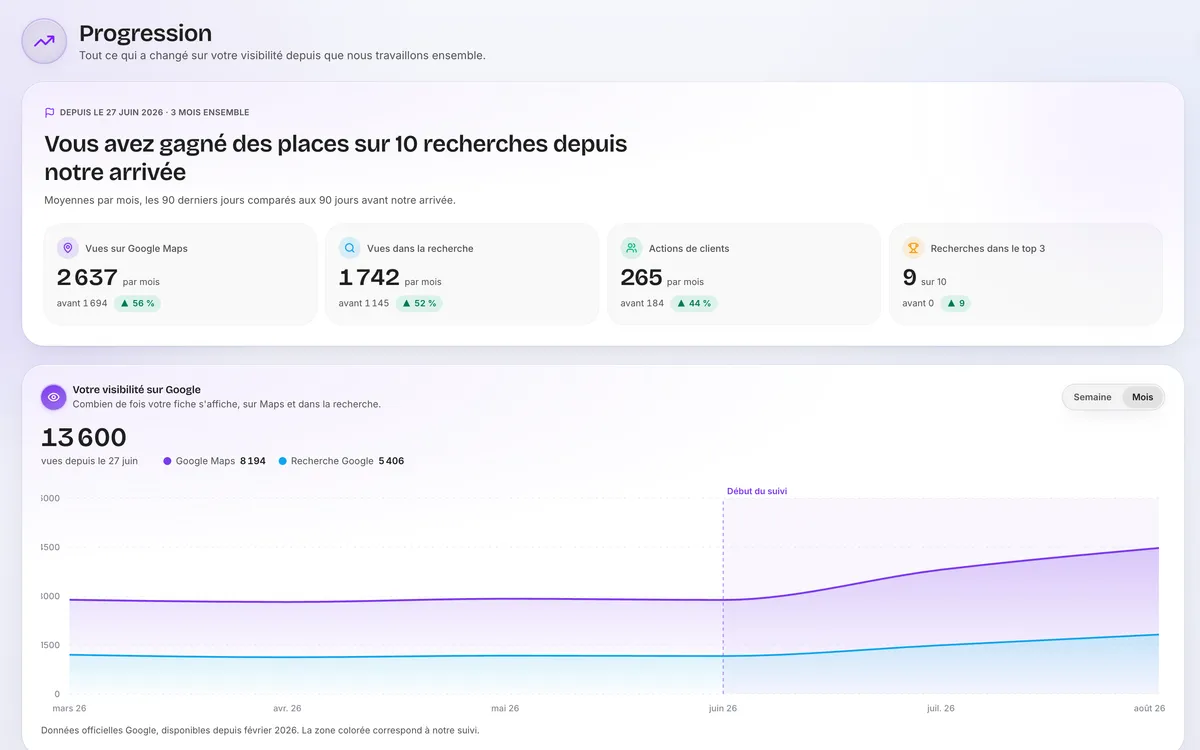Click the 'juil. 26' axis label
Viewport: 1200px width, 750px height.
(x=940, y=708)
